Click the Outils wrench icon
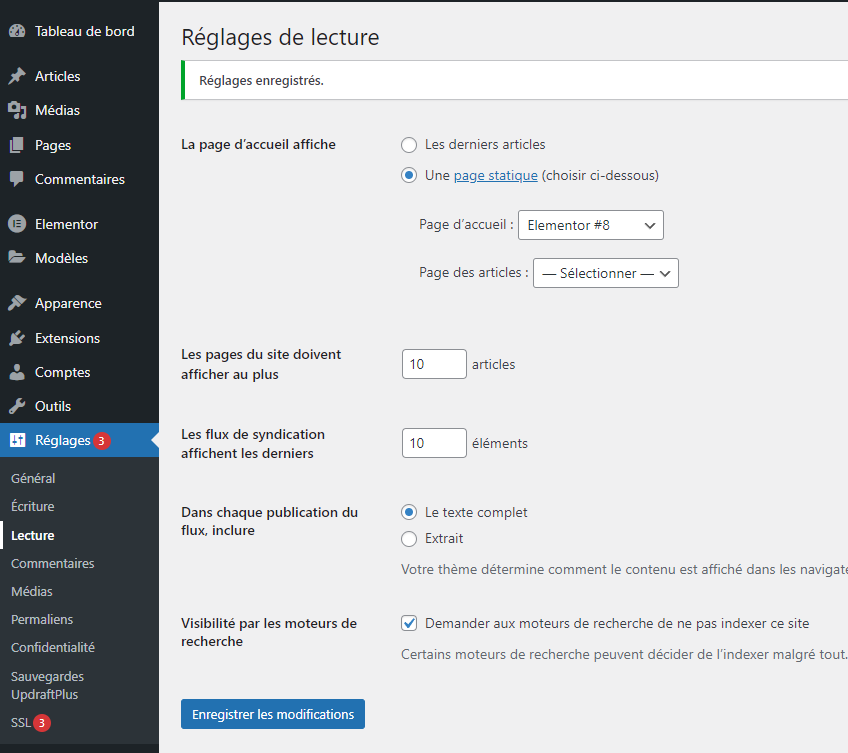The height and width of the screenshot is (753, 848). 16,406
